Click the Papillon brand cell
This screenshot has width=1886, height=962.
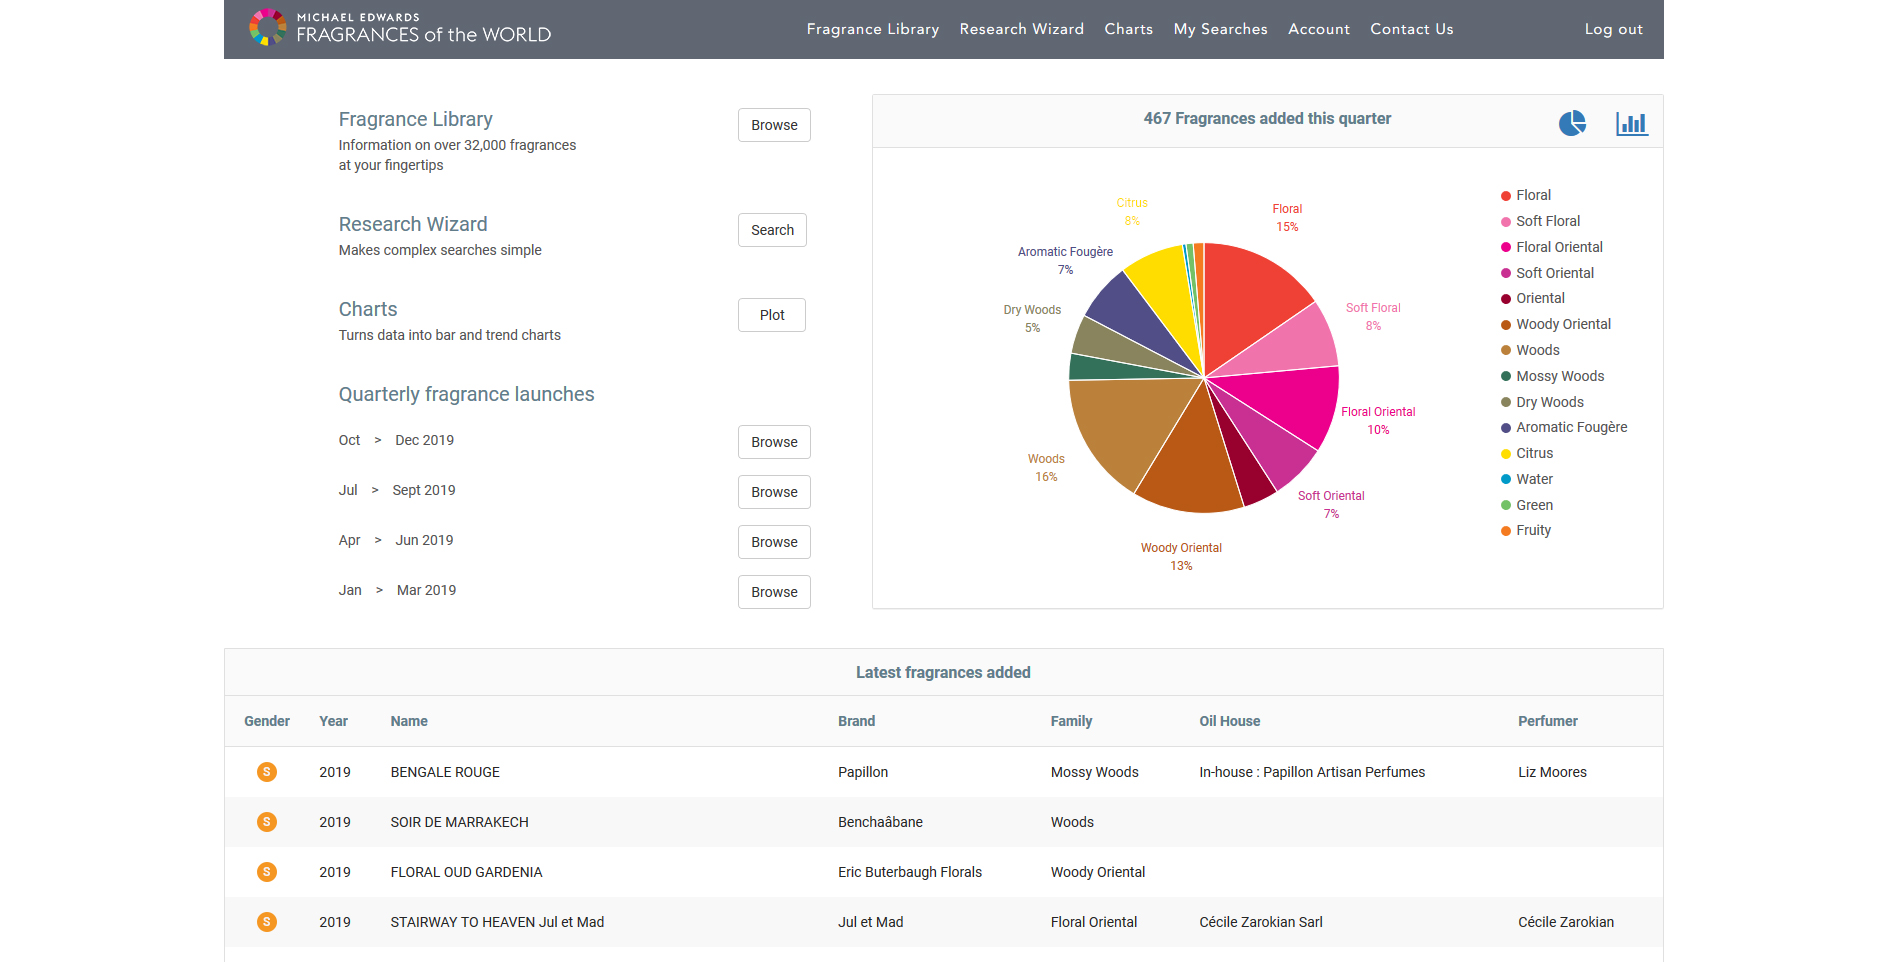863,772
